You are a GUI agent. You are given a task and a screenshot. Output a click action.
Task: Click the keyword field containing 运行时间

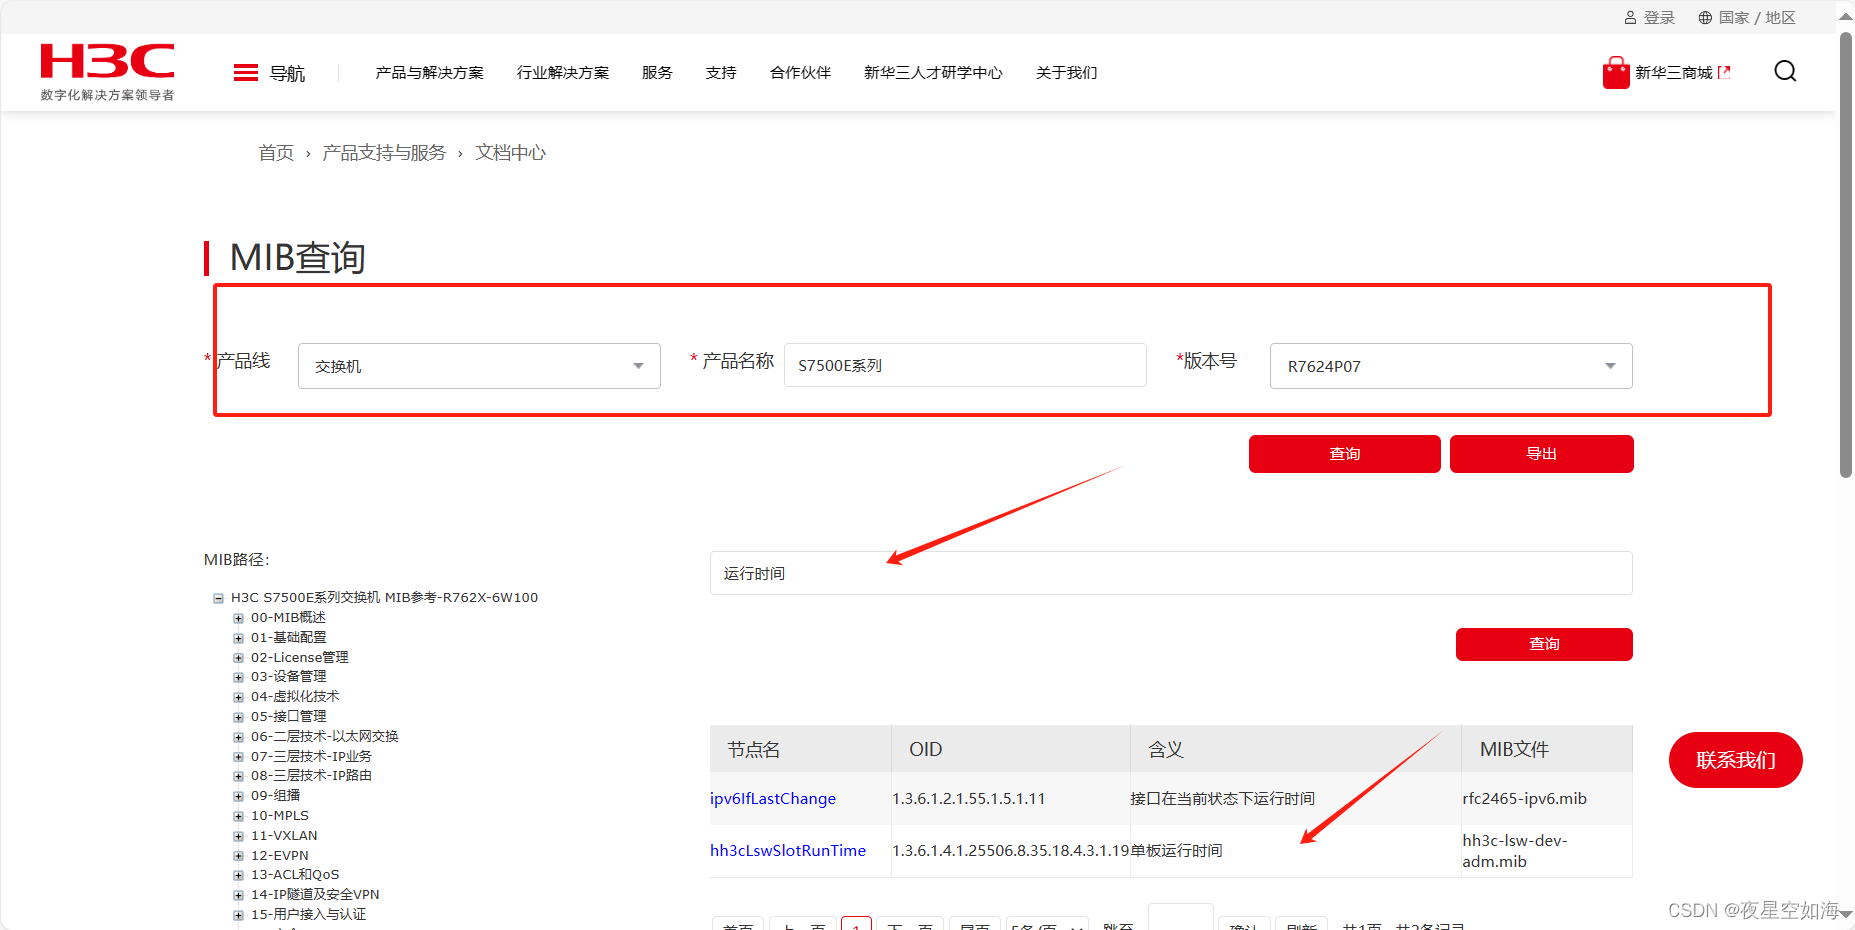1170,572
